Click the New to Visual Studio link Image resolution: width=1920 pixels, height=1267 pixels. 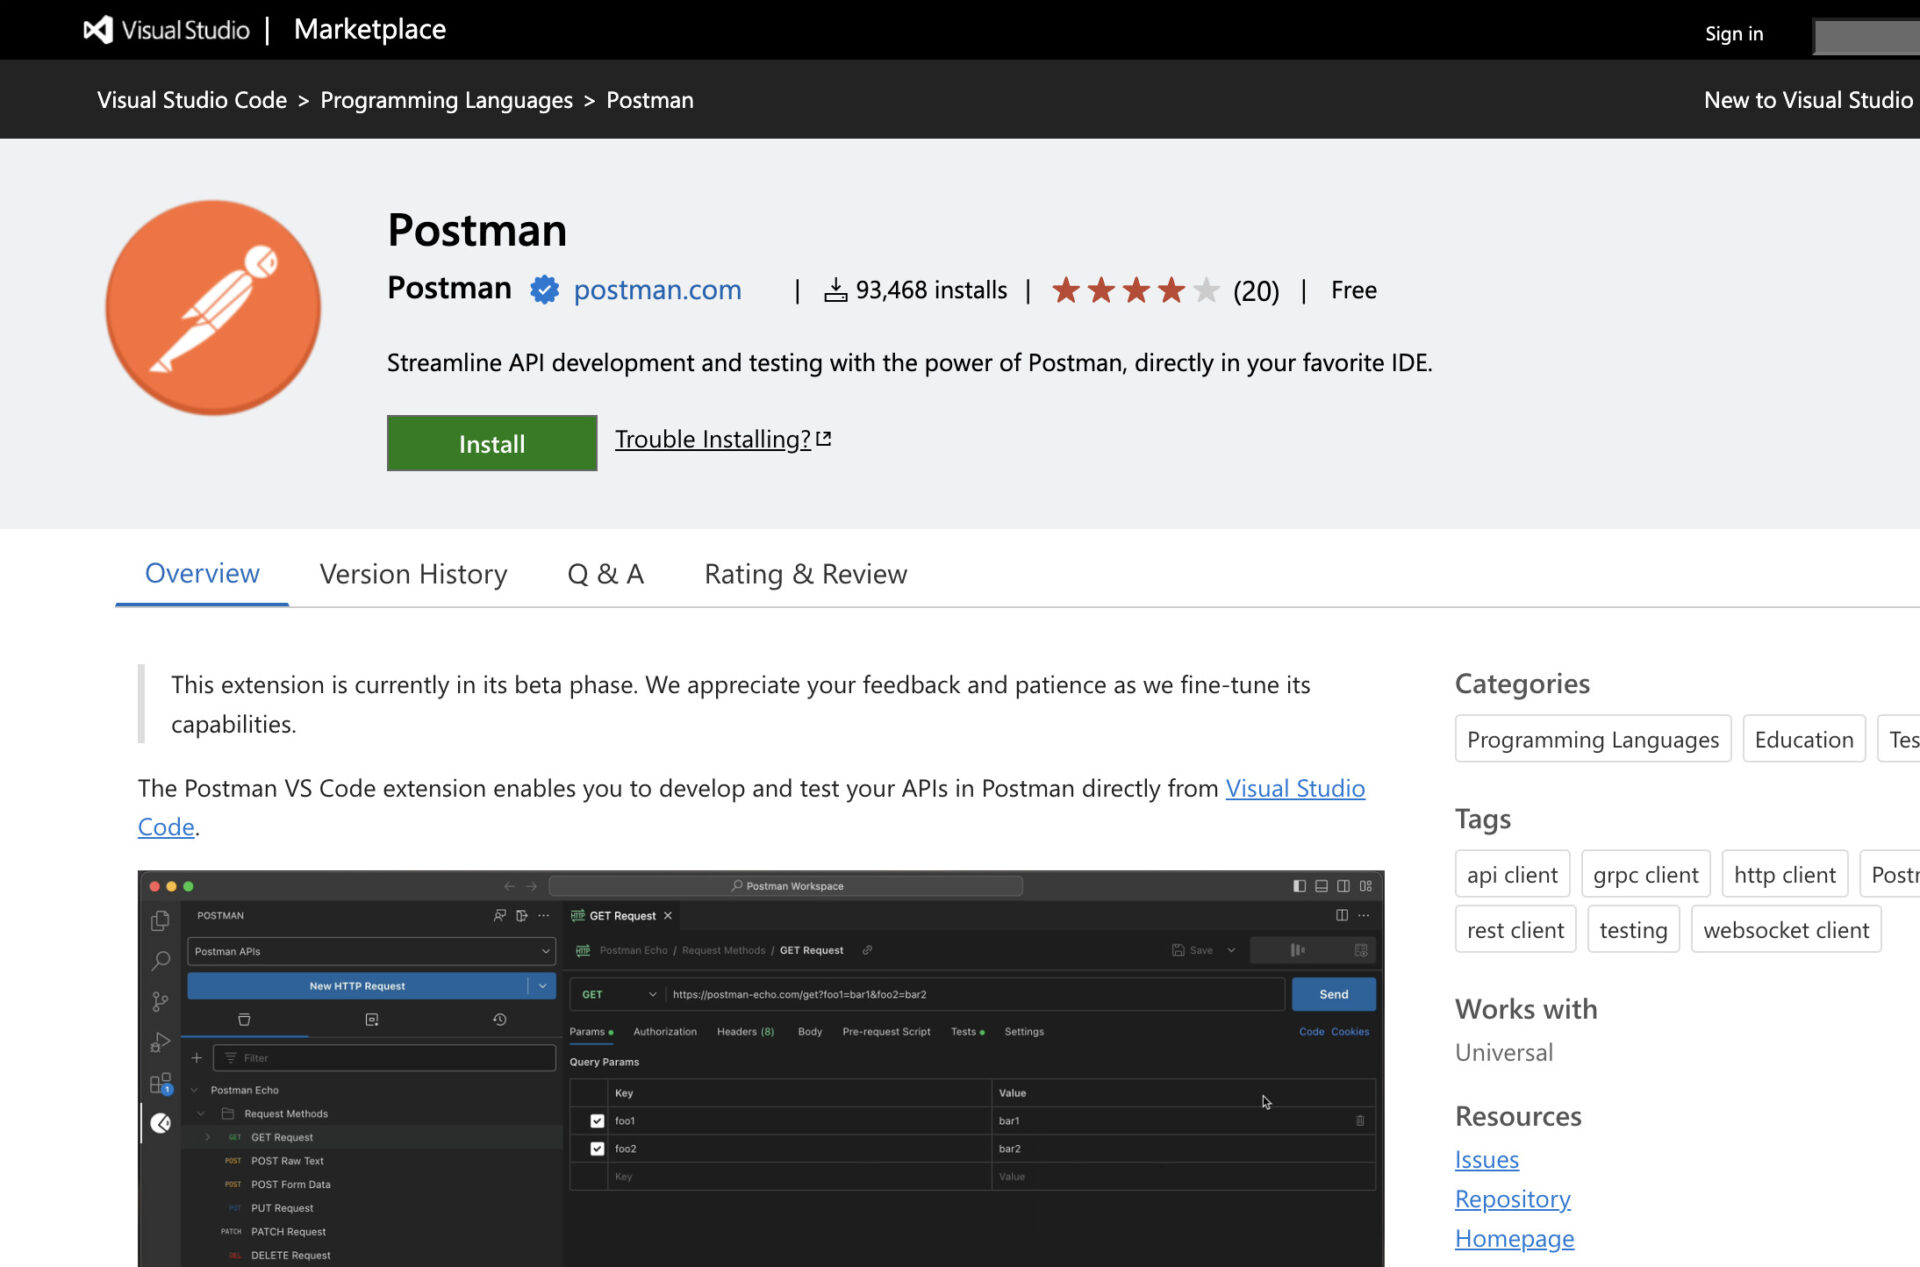click(x=1808, y=100)
